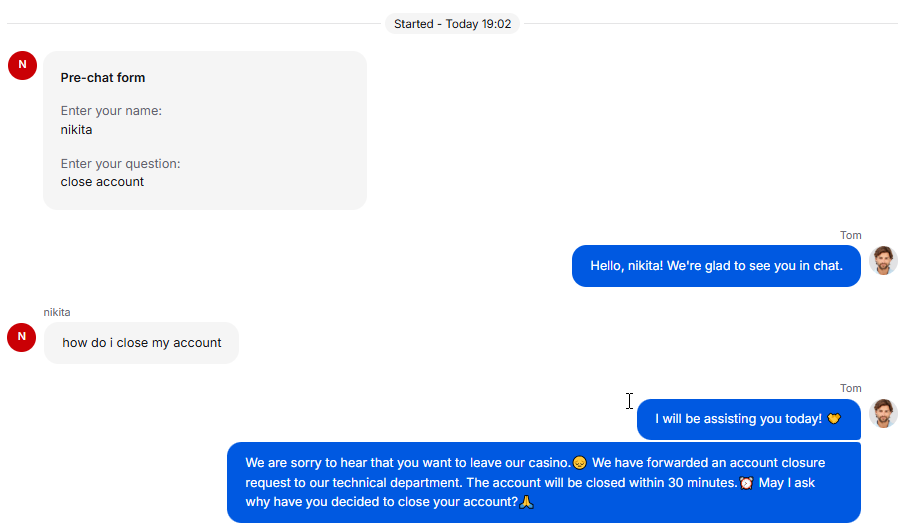Click the 'nikita' sender name above her message
The height and width of the screenshot is (526, 909).
pyautogui.click(x=57, y=312)
